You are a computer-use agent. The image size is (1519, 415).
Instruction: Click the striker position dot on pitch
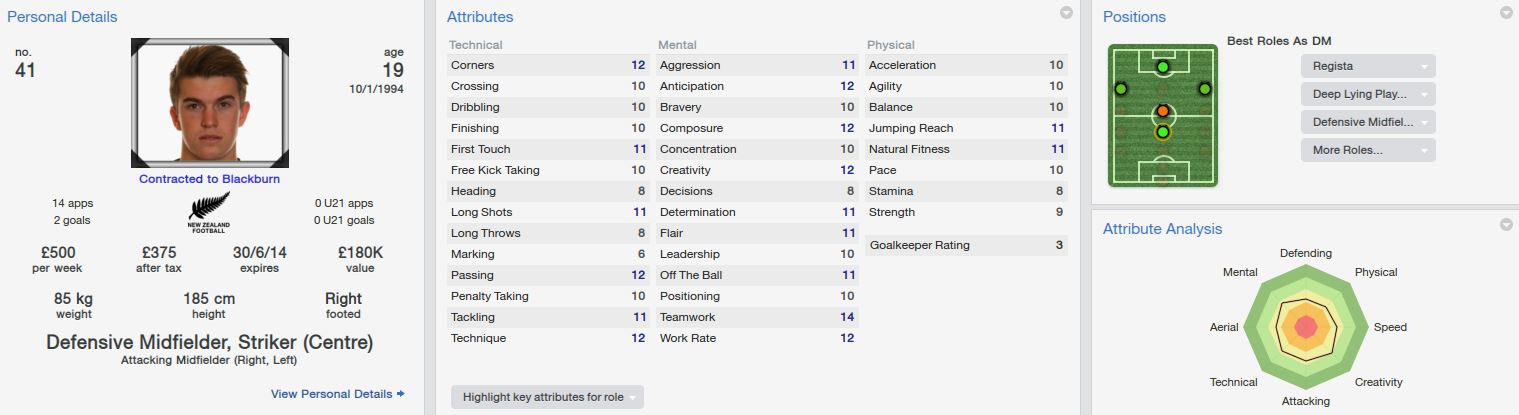click(x=1162, y=67)
